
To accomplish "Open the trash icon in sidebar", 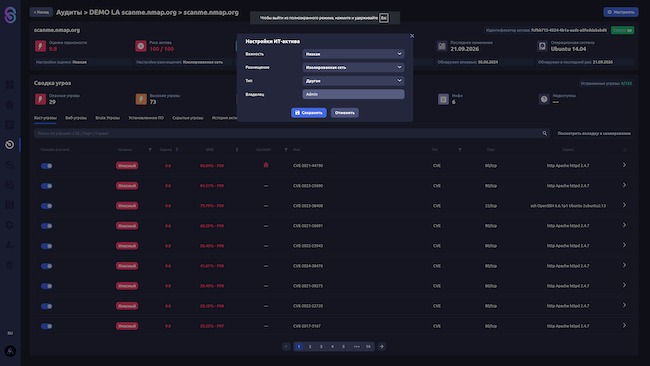I will [x=10, y=265].
